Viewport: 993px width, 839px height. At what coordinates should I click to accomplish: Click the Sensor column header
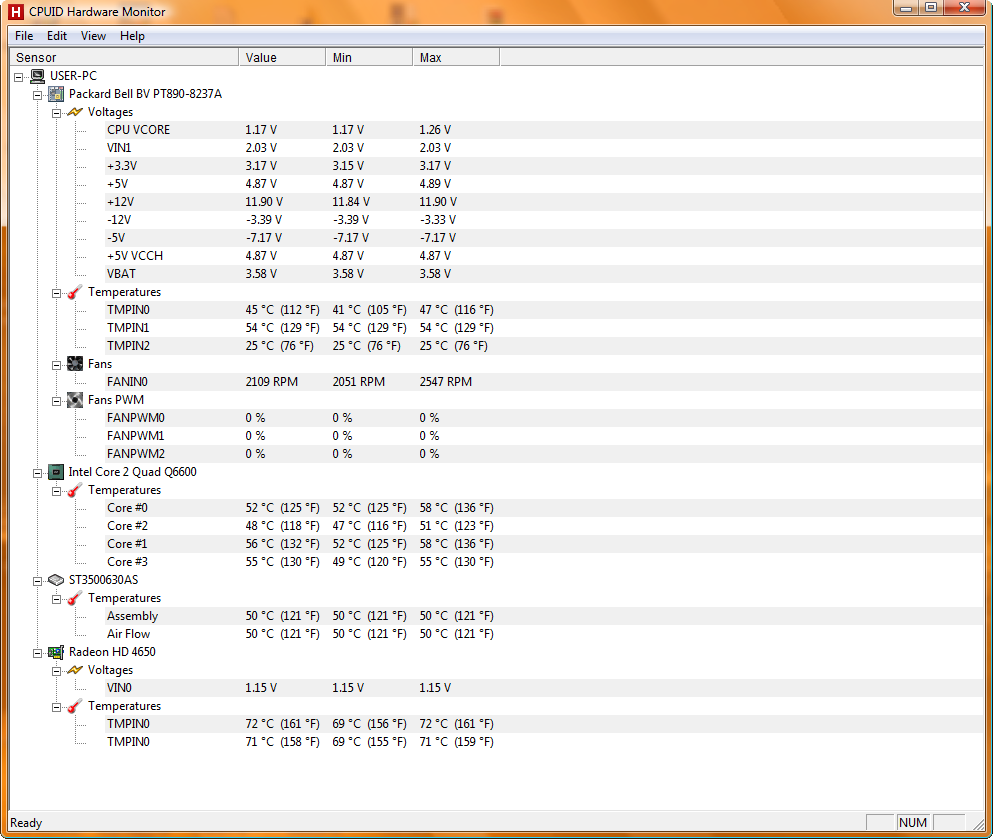(x=124, y=58)
